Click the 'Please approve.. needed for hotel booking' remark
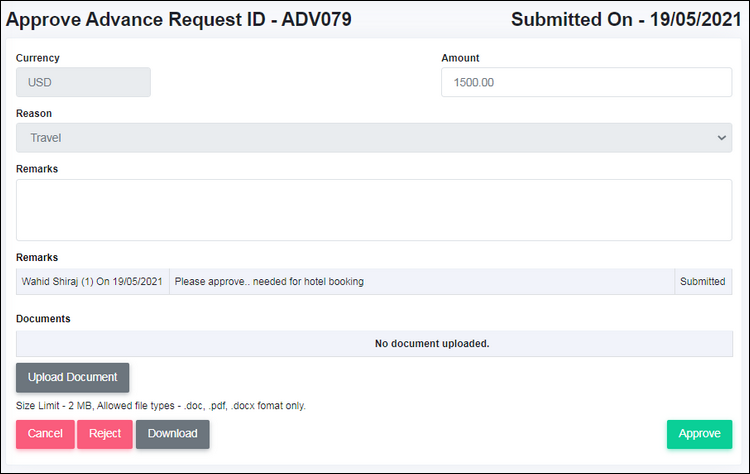This screenshot has height=474, width=750. click(269, 282)
